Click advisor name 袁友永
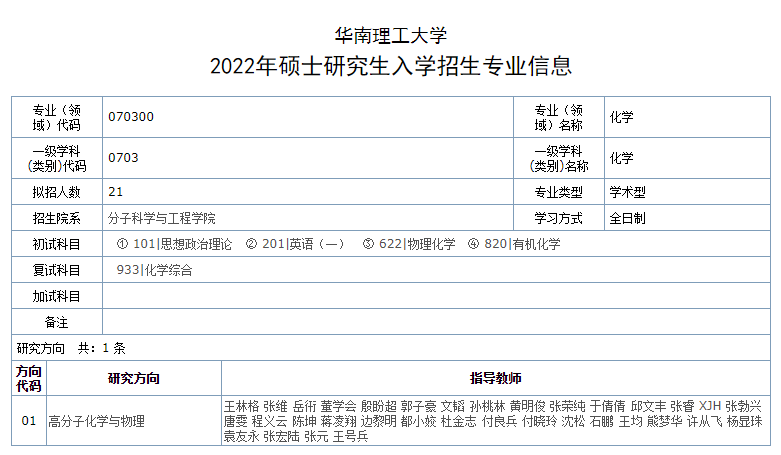This screenshot has width=781, height=455. point(241,437)
